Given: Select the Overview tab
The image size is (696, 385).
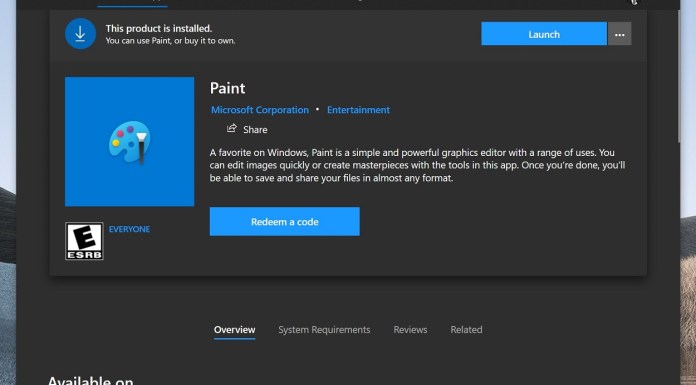Looking at the screenshot, I should point(234,330).
